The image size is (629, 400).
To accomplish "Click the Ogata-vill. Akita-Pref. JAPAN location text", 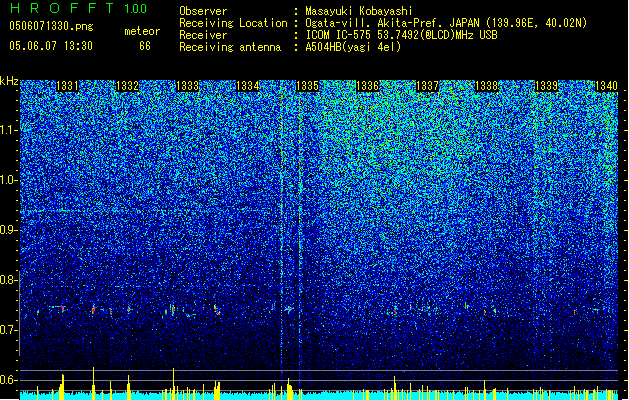I will coord(446,23).
